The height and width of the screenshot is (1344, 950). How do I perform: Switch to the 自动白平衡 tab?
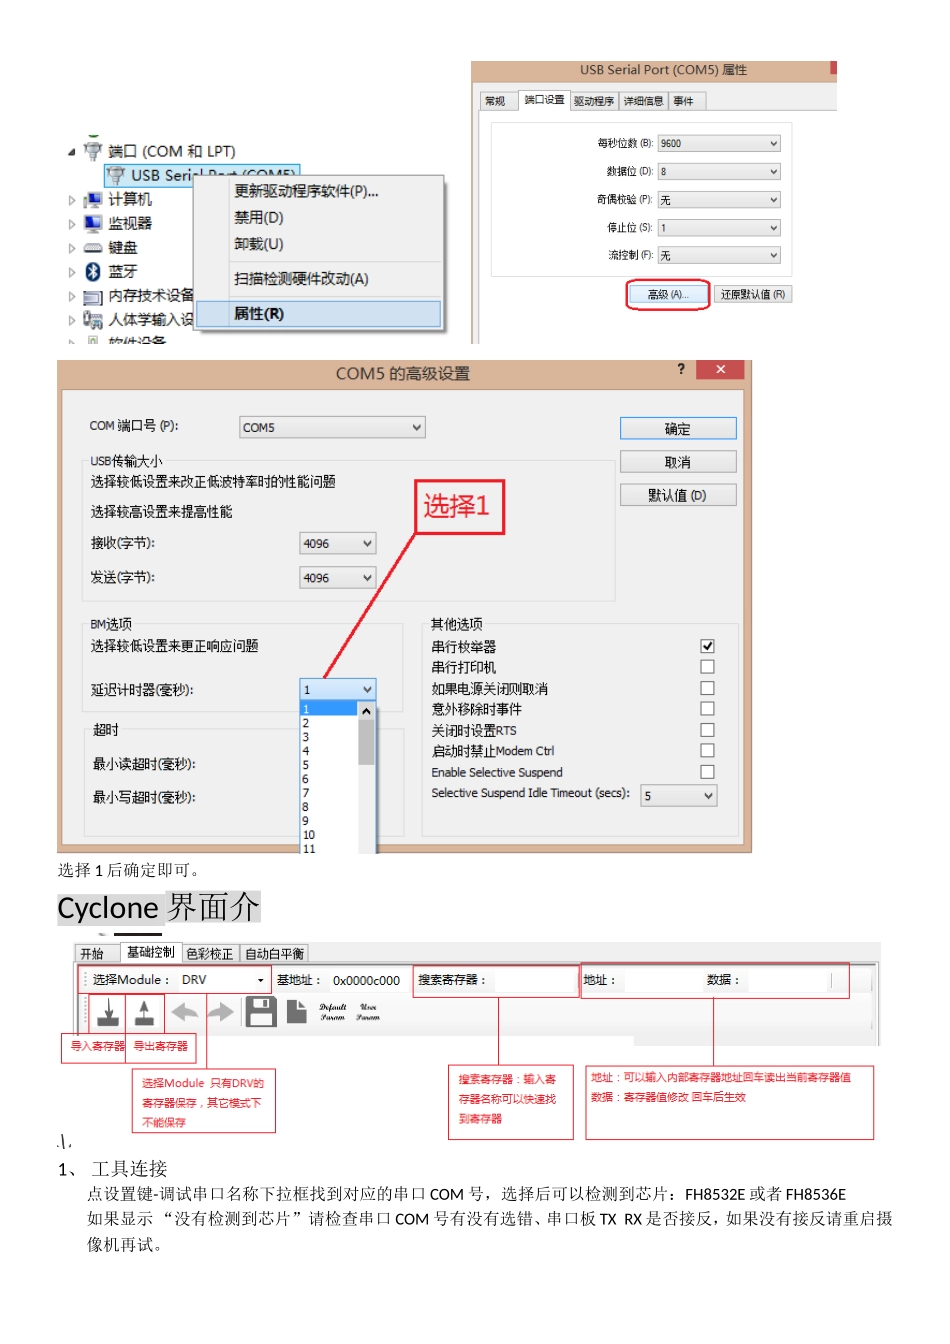click(x=274, y=954)
